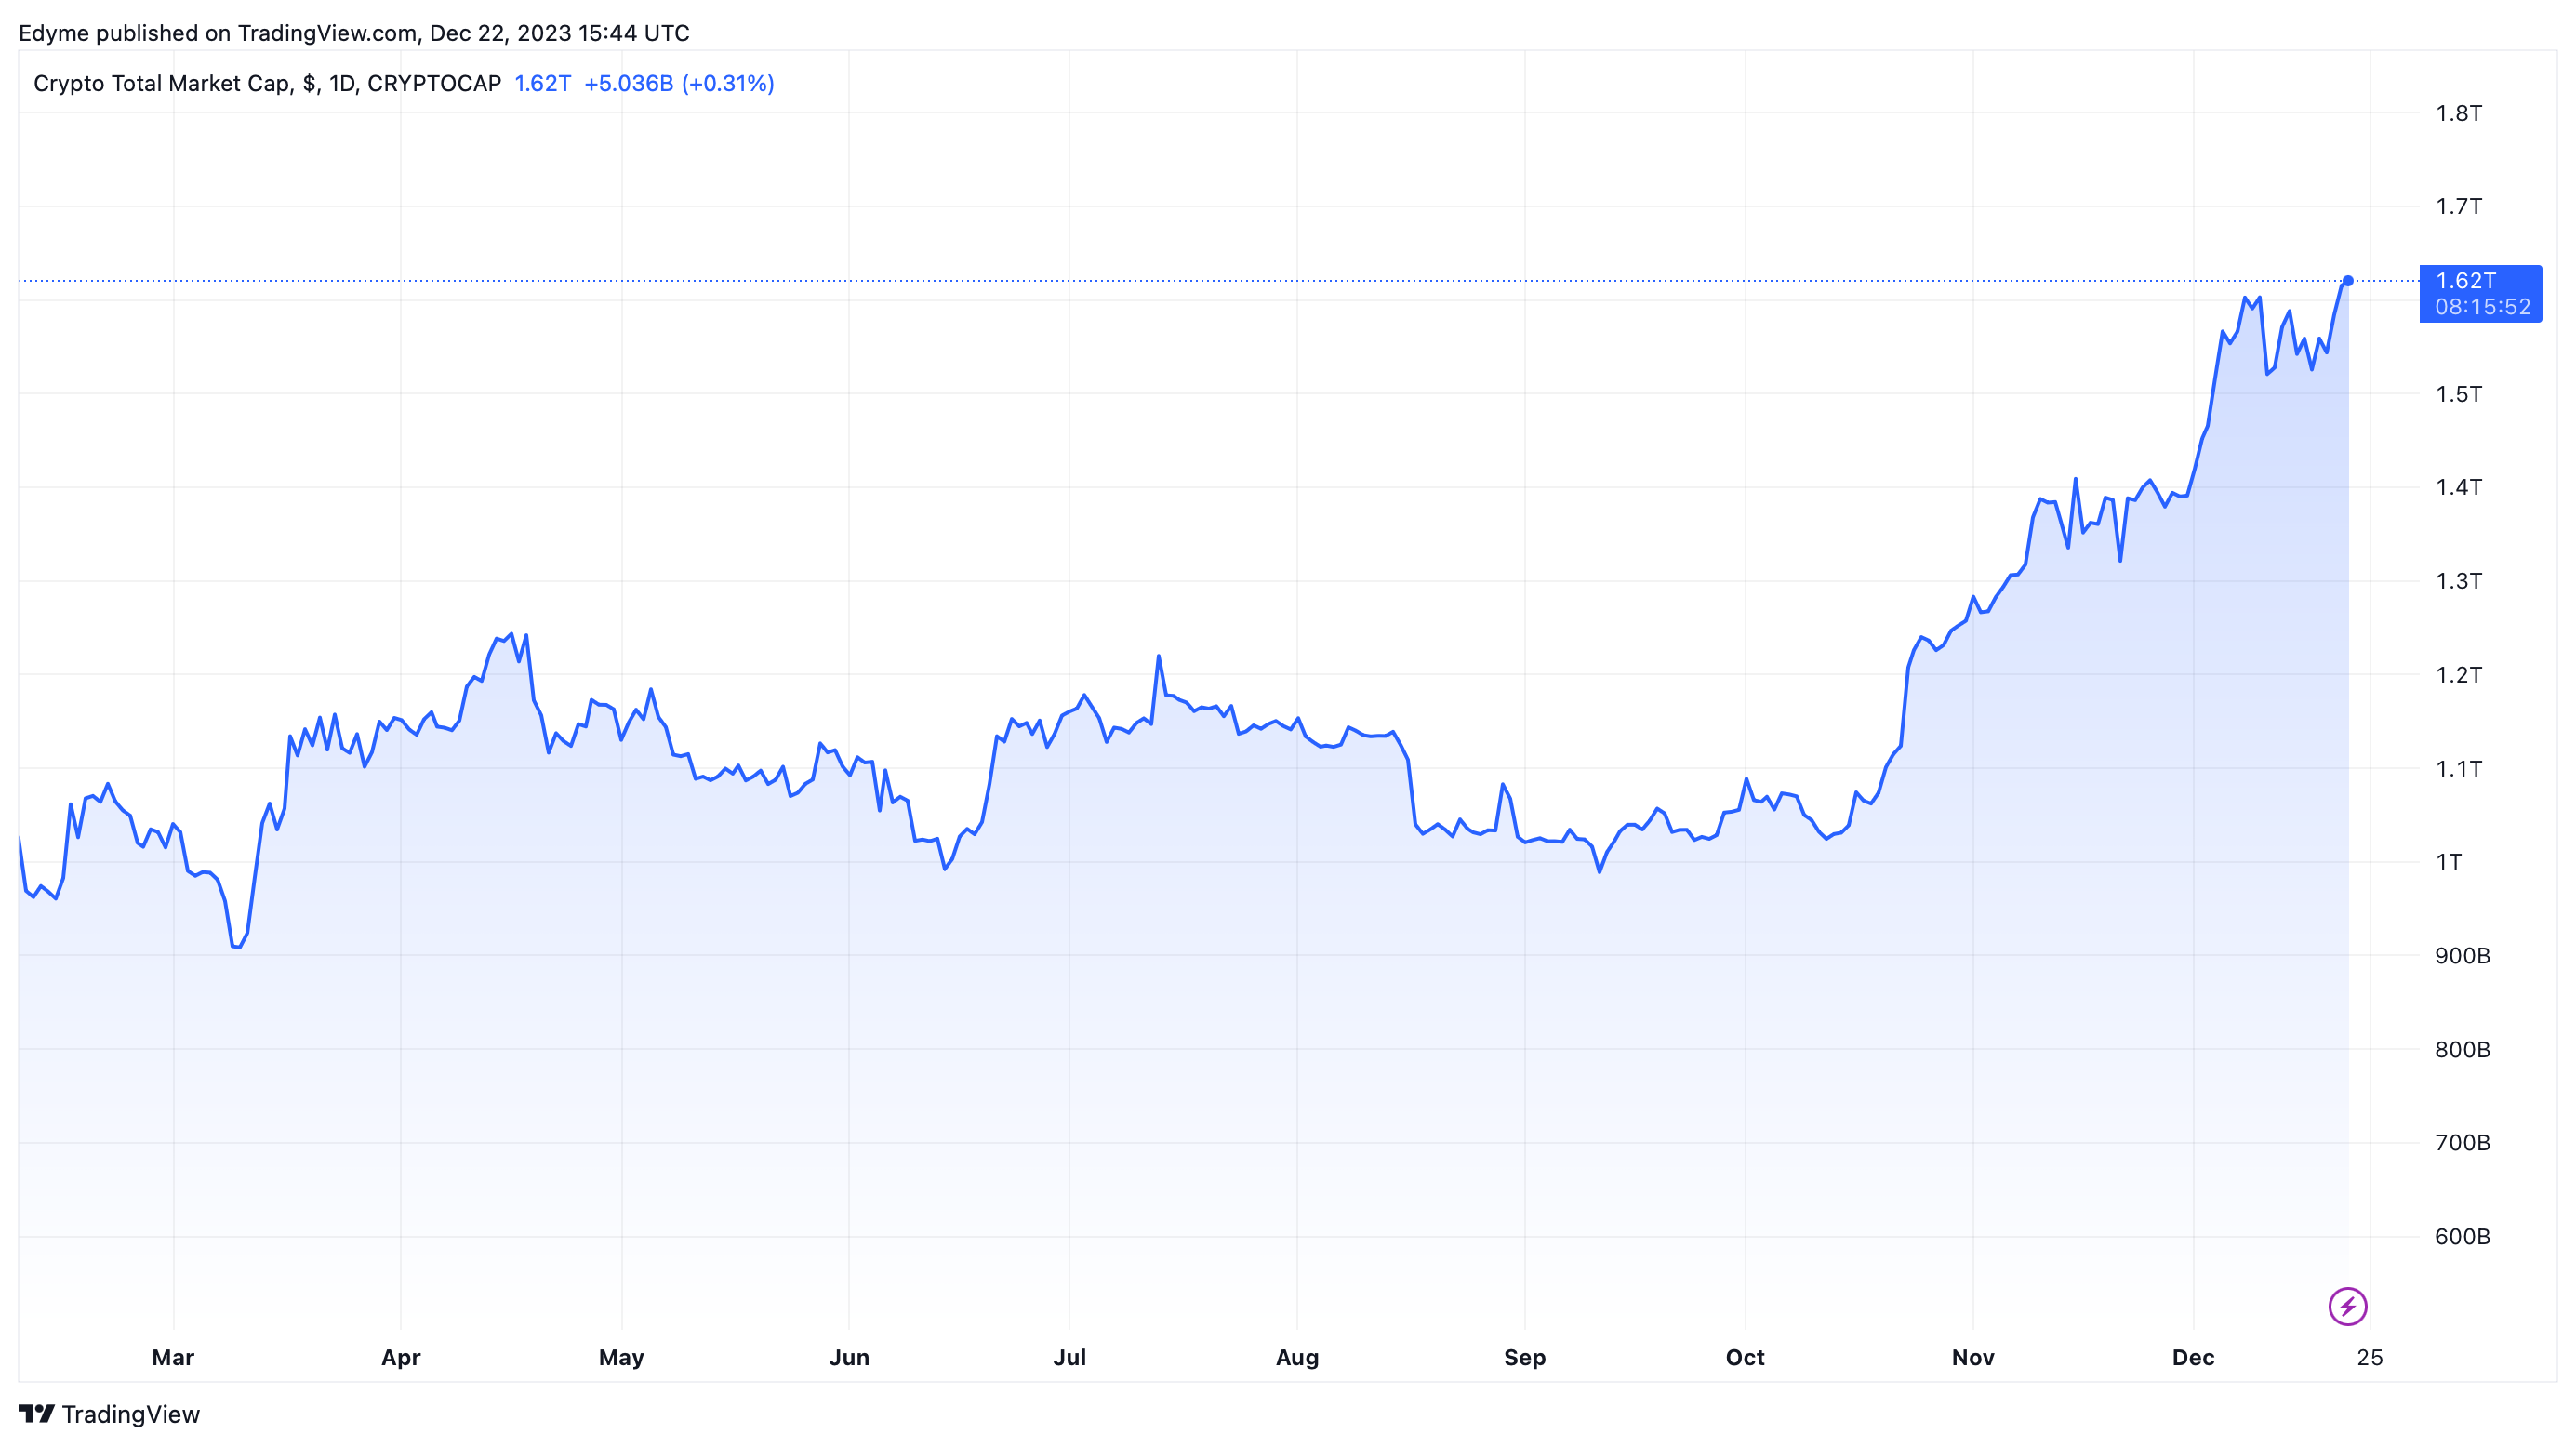
Task: Click the TradingView logo icon
Action: click(x=36, y=1414)
